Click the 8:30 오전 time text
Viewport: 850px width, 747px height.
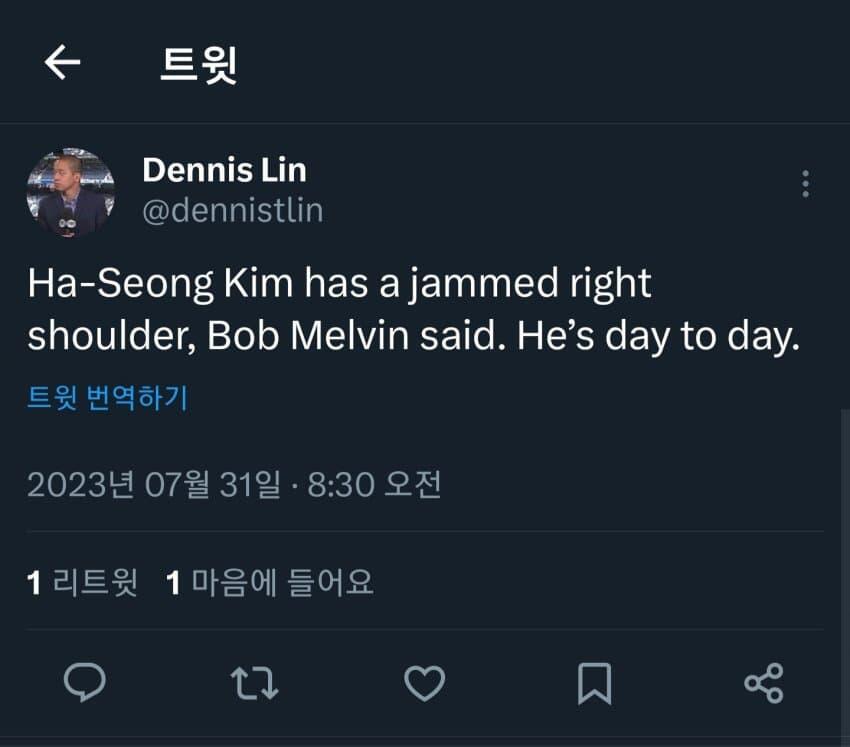click(x=374, y=485)
